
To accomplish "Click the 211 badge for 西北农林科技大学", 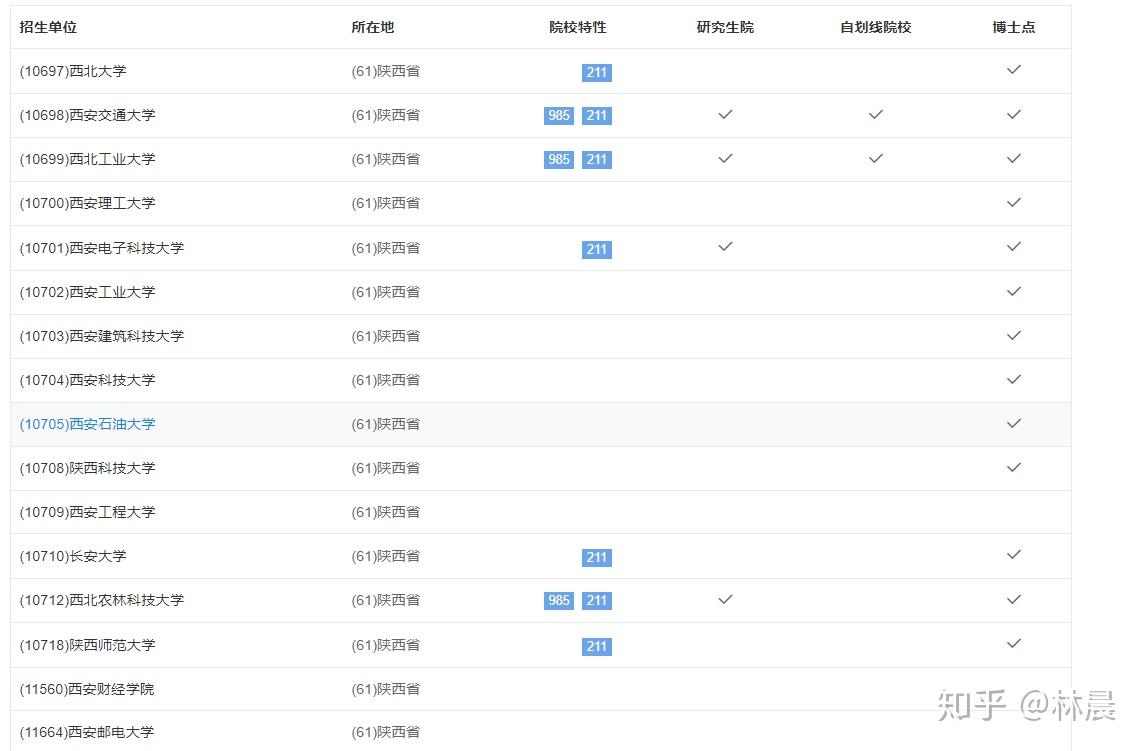I will [x=597, y=601].
